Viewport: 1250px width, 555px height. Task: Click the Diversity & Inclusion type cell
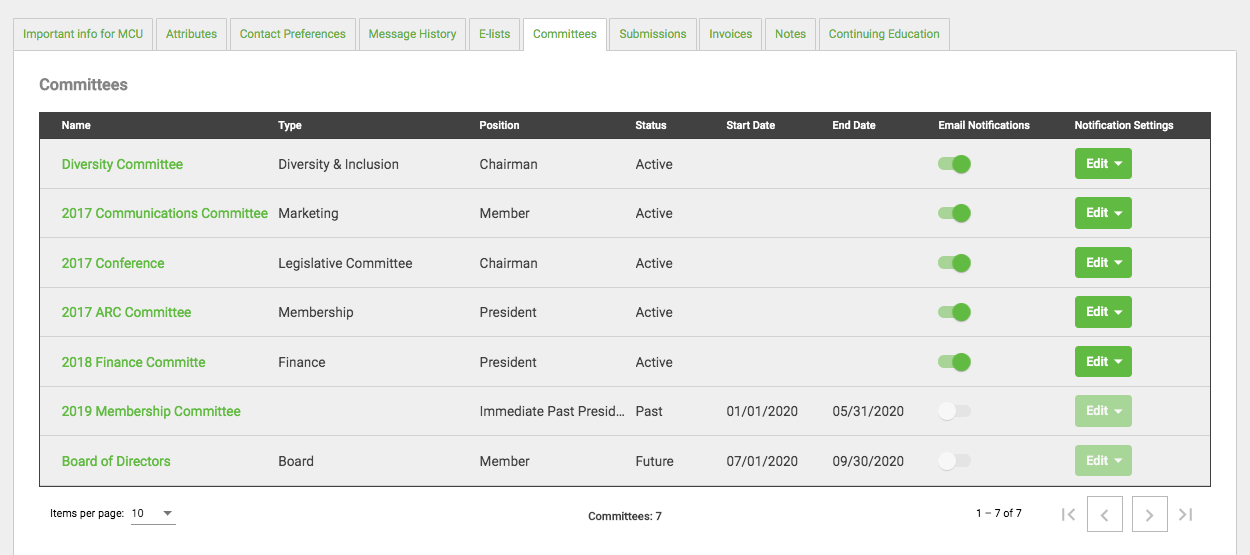[x=338, y=164]
